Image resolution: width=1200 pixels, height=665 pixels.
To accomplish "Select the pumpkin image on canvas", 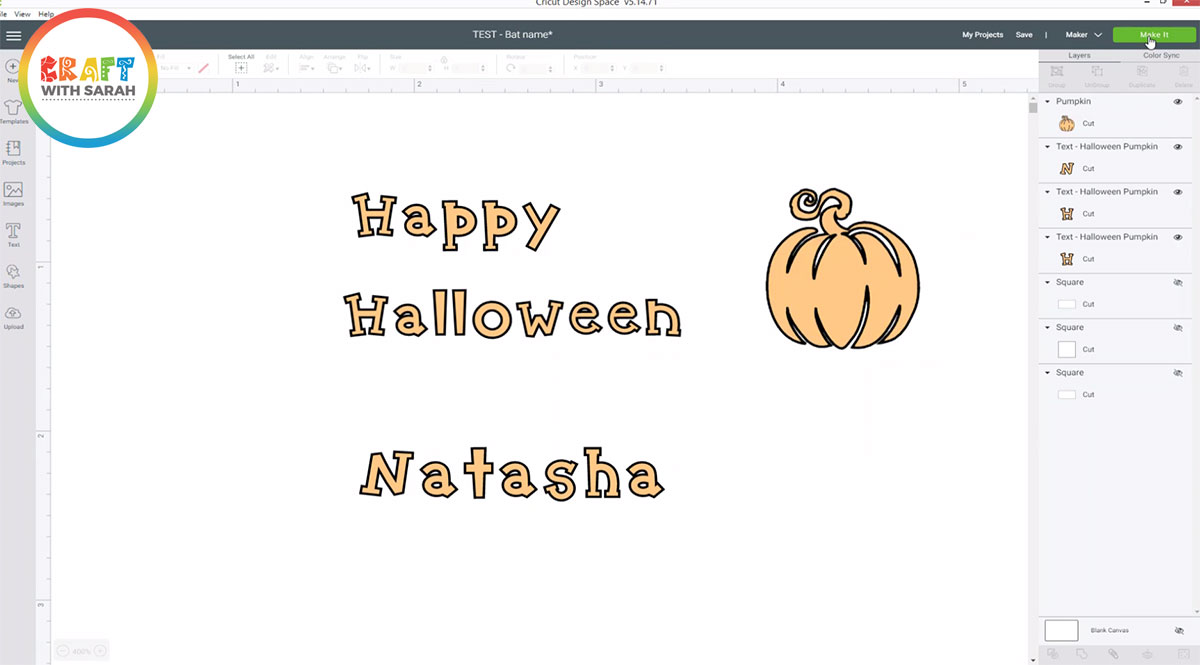I will tap(842, 268).
